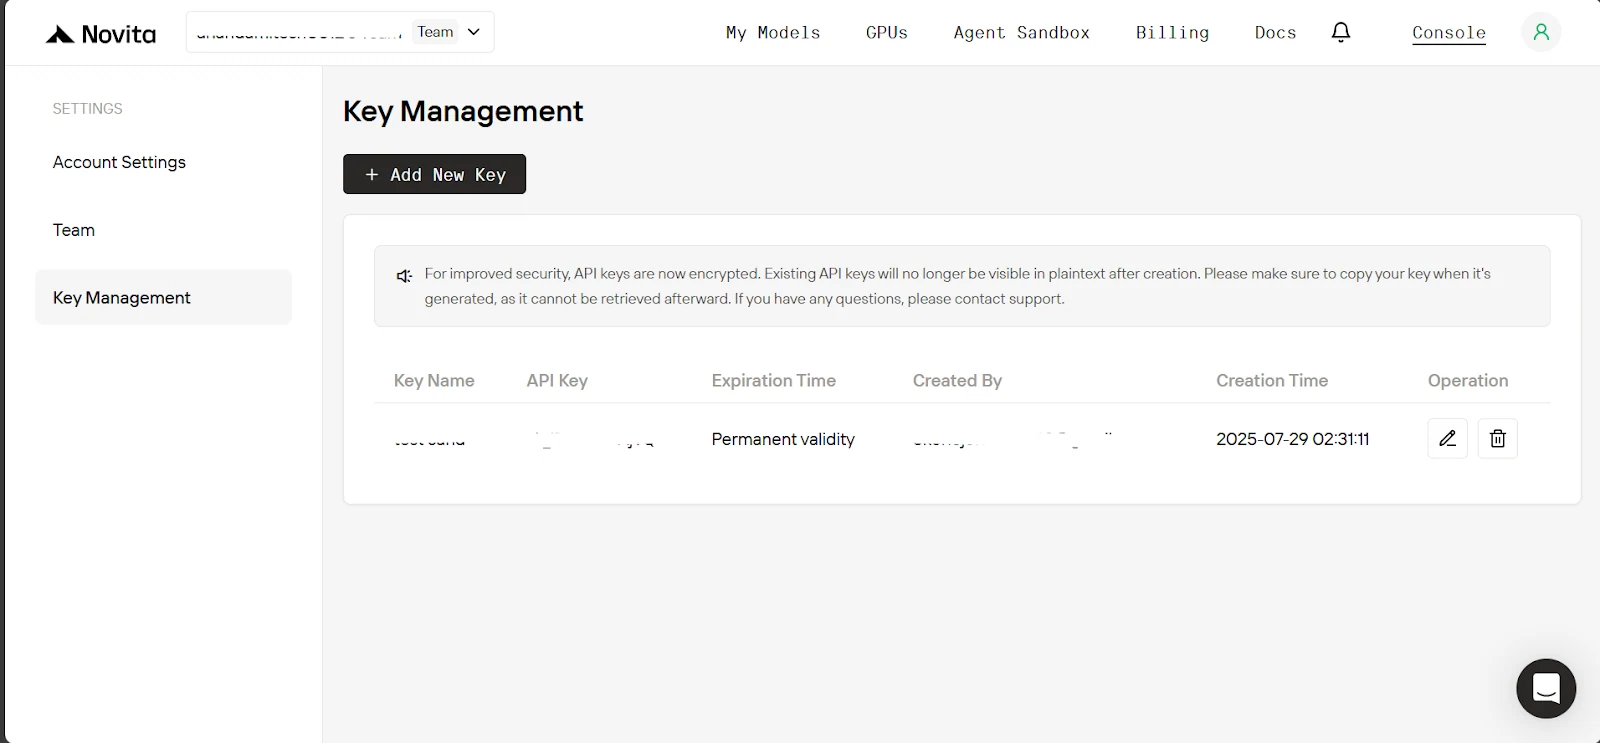
Task: Click Add New Key button
Action: pyautogui.click(x=434, y=174)
